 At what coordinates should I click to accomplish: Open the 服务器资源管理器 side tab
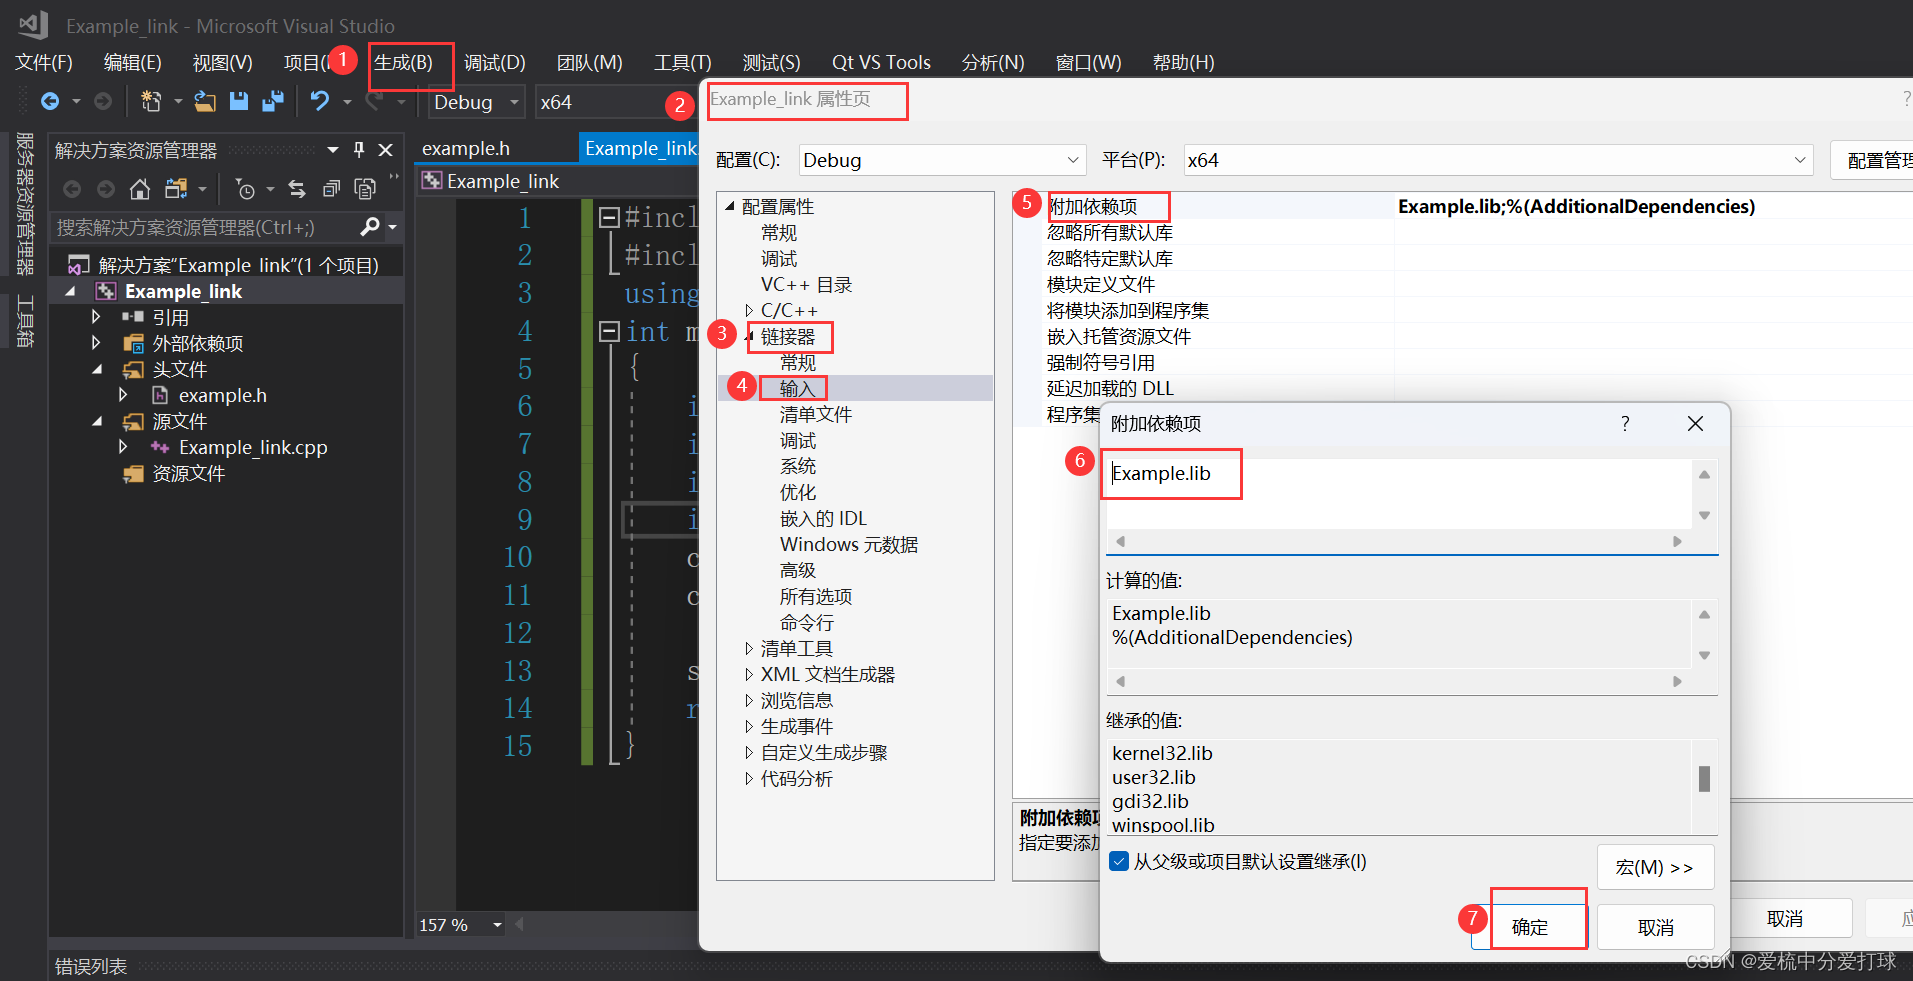(25, 203)
